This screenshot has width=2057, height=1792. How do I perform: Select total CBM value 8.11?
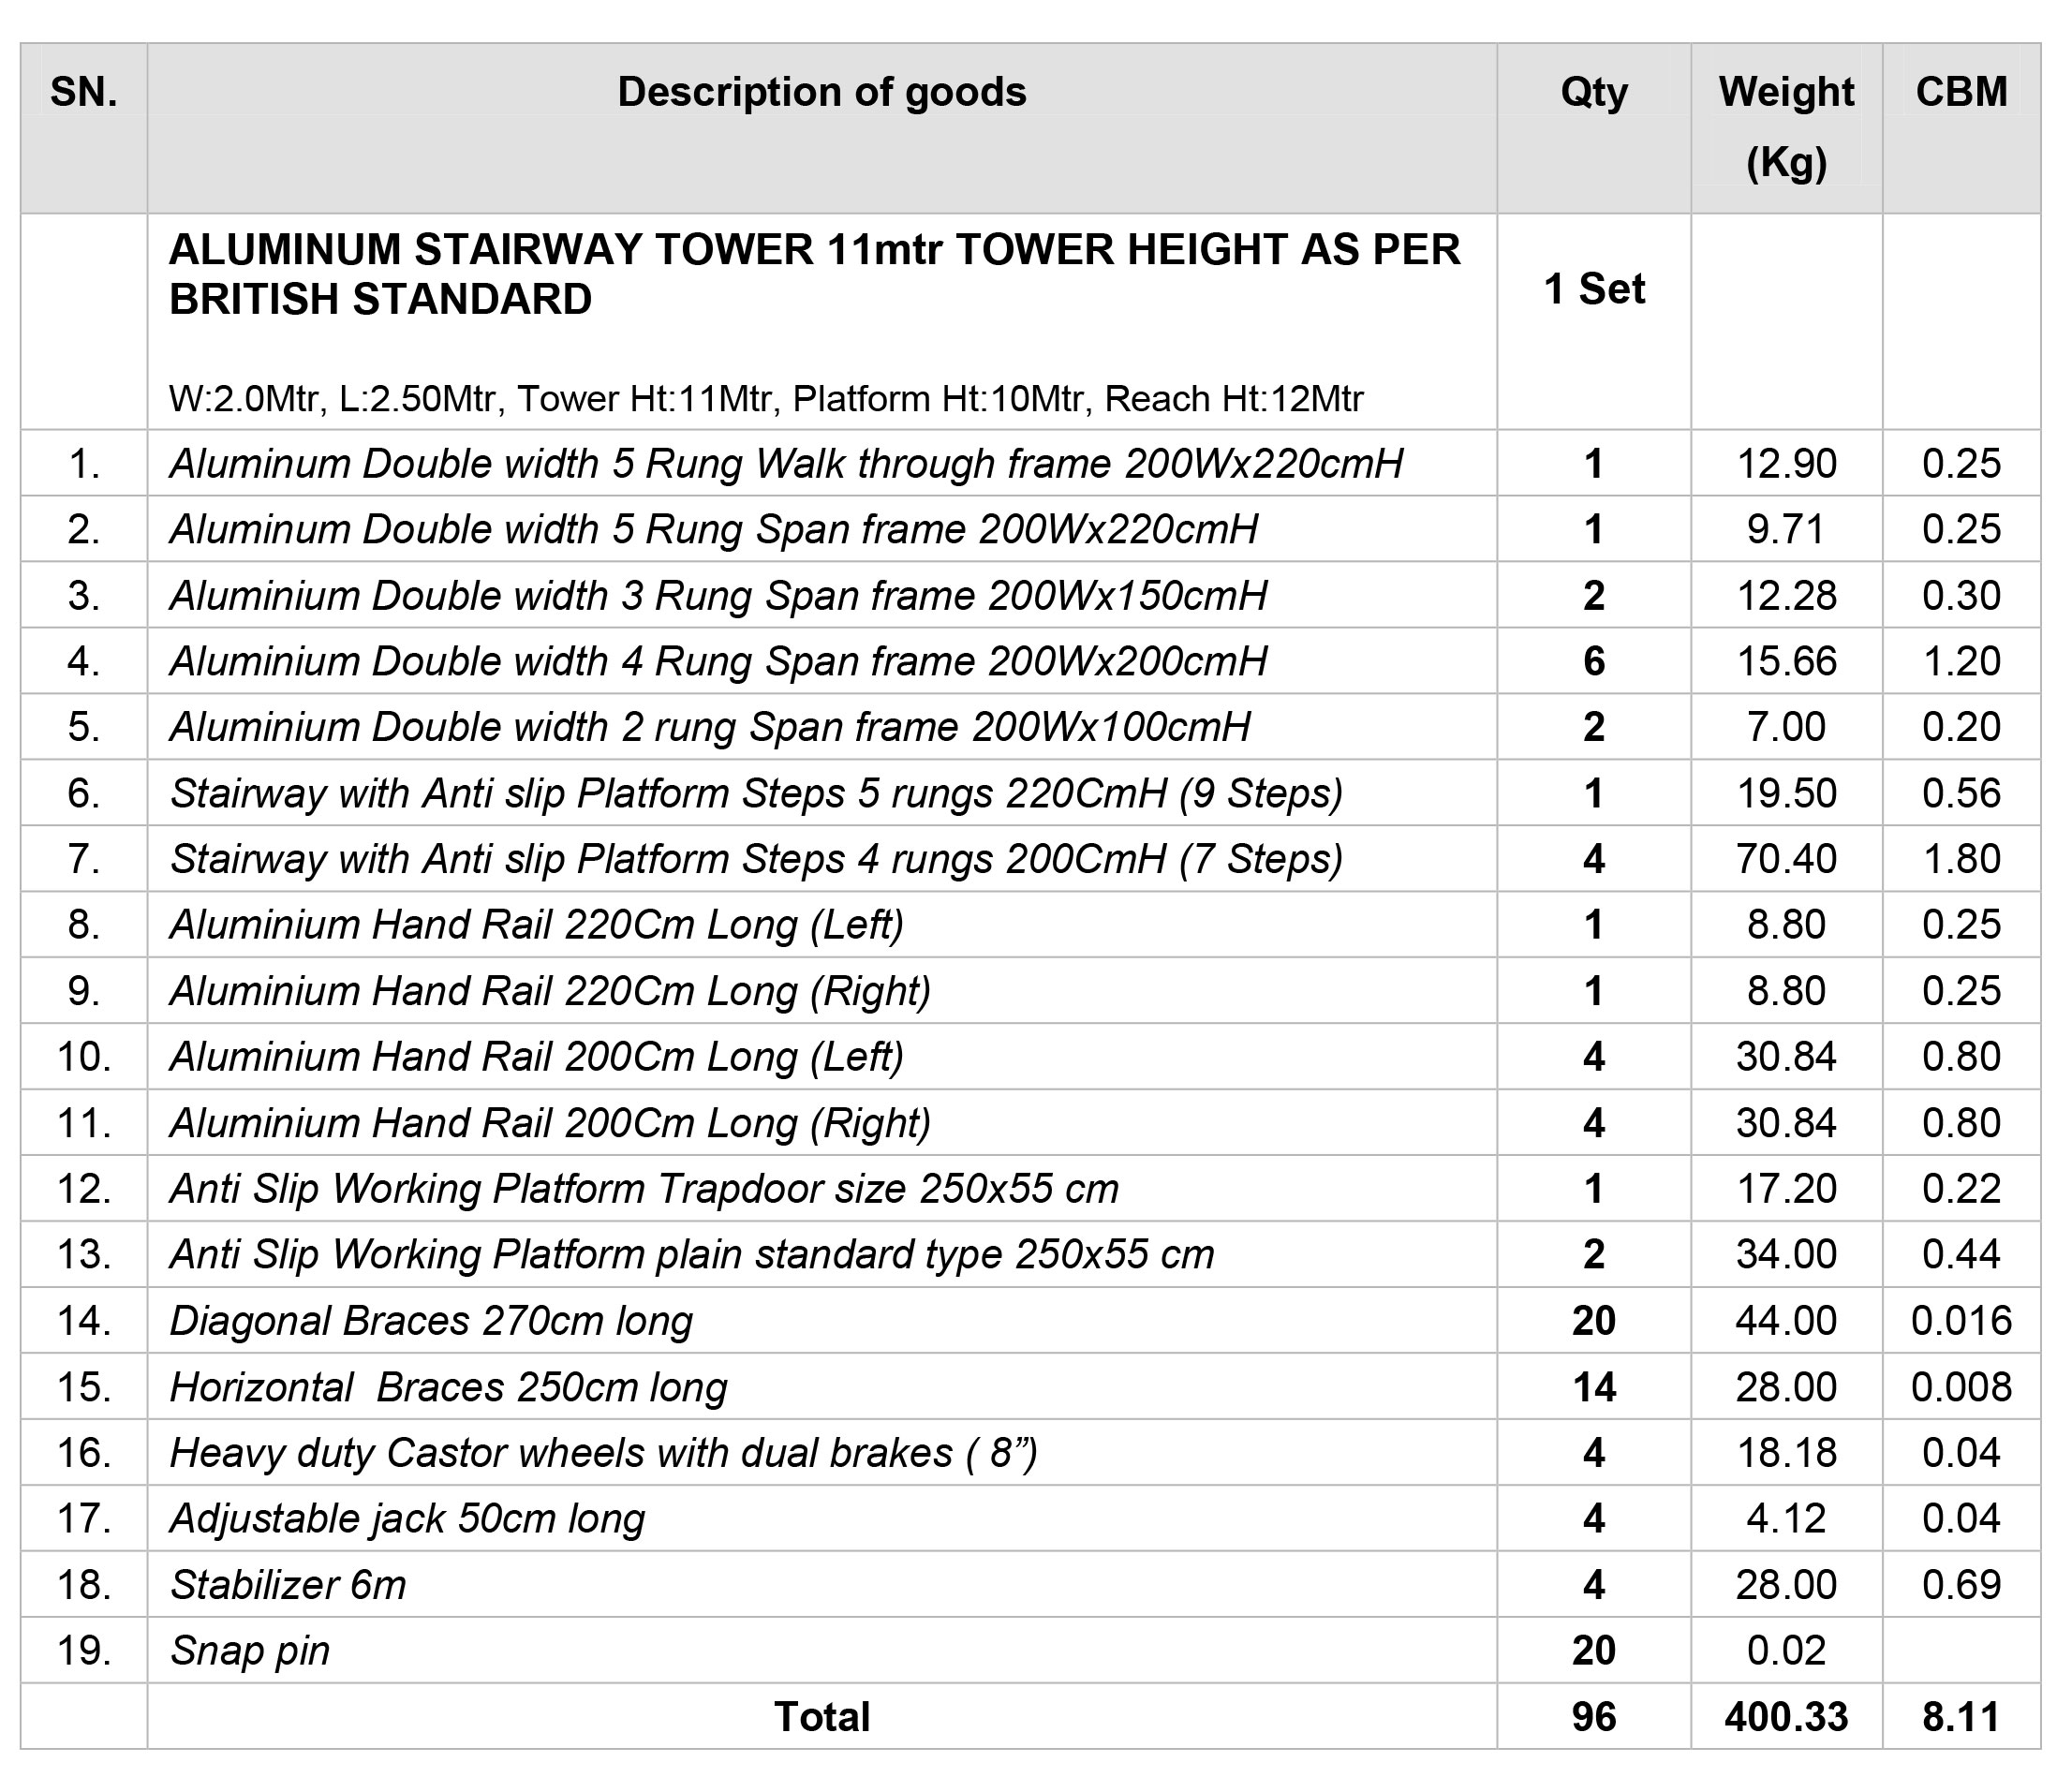point(1961,1717)
